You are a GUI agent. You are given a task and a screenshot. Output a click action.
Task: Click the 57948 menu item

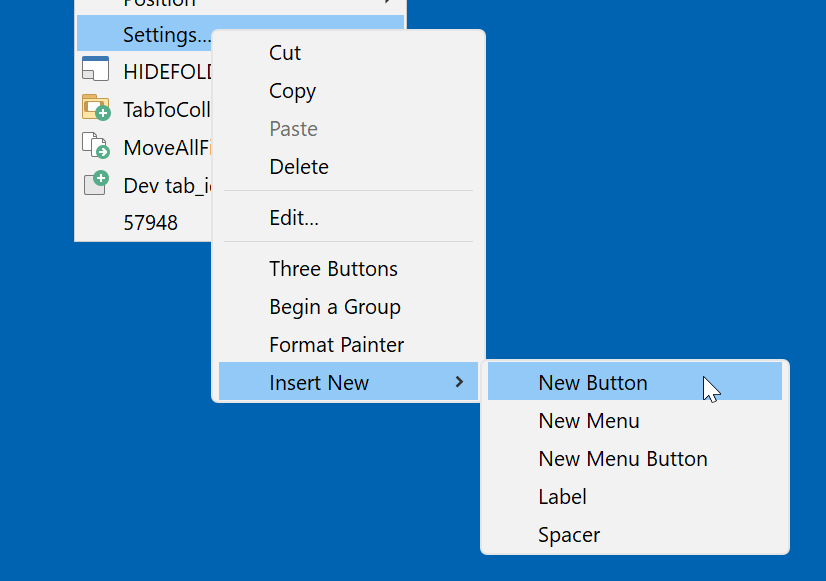click(150, 222)
